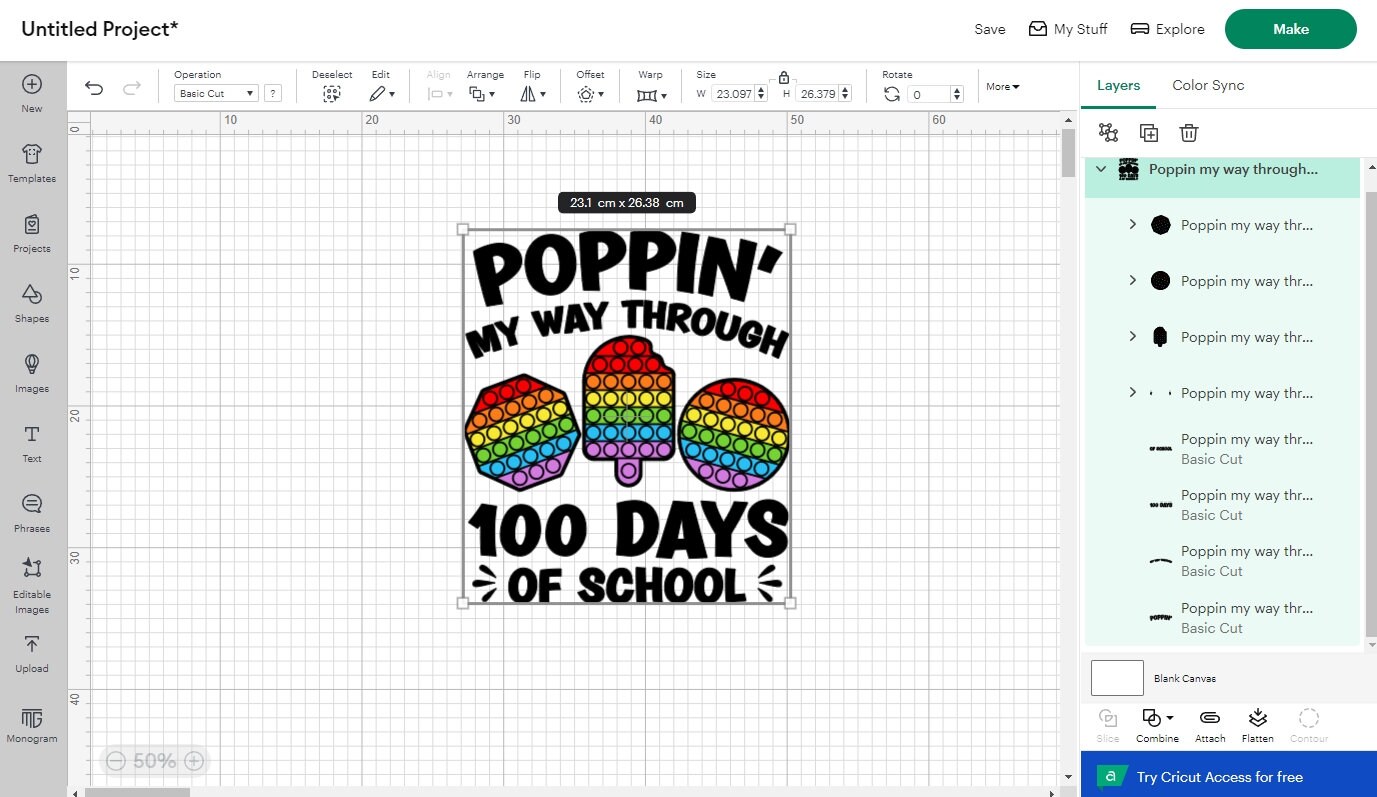This screenshot has width=1377, height=797.
Task: Switch to the Color Sync tab
Action: [x=1207, y=85]
